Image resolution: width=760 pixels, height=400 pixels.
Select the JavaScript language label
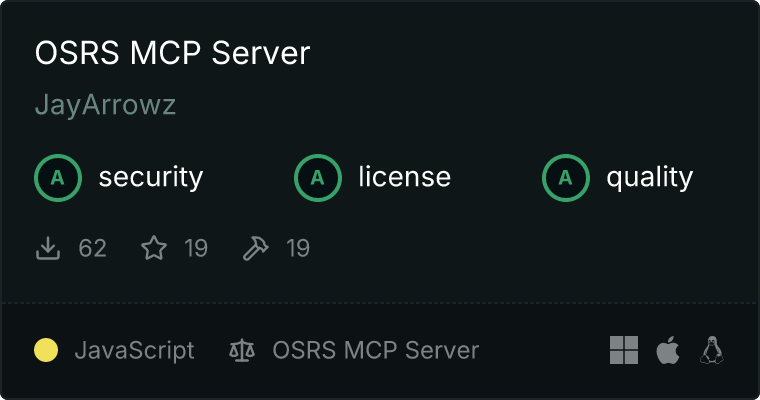[x=134, y=351]
